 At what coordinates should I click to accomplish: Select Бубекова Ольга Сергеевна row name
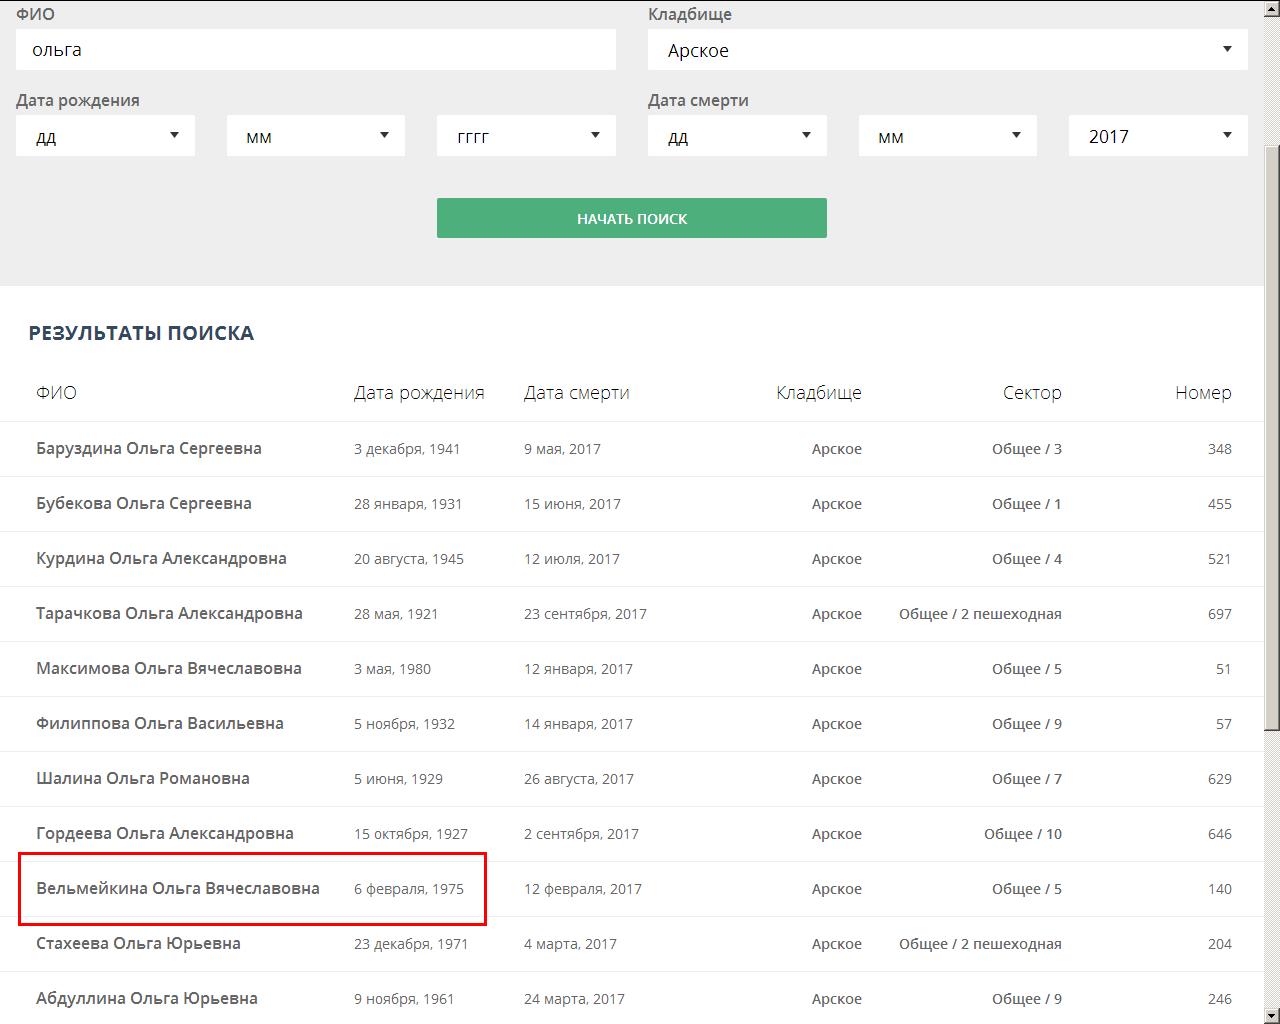[144, 504]
